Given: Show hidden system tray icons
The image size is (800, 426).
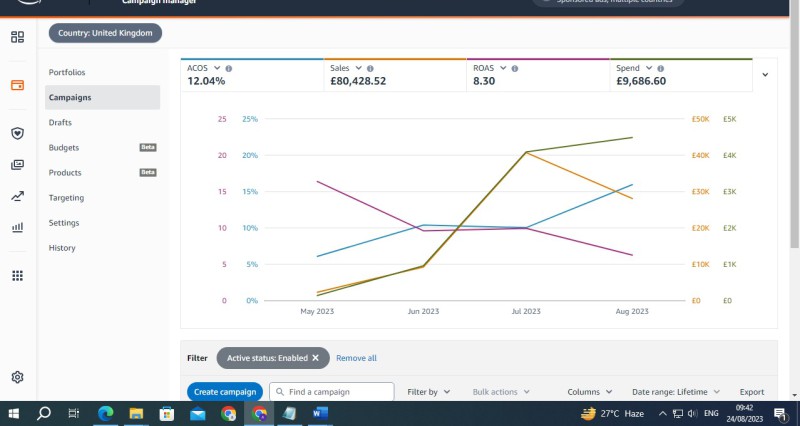Looking at the screenshot, I should pyautogui.click(x=662, y=414).
